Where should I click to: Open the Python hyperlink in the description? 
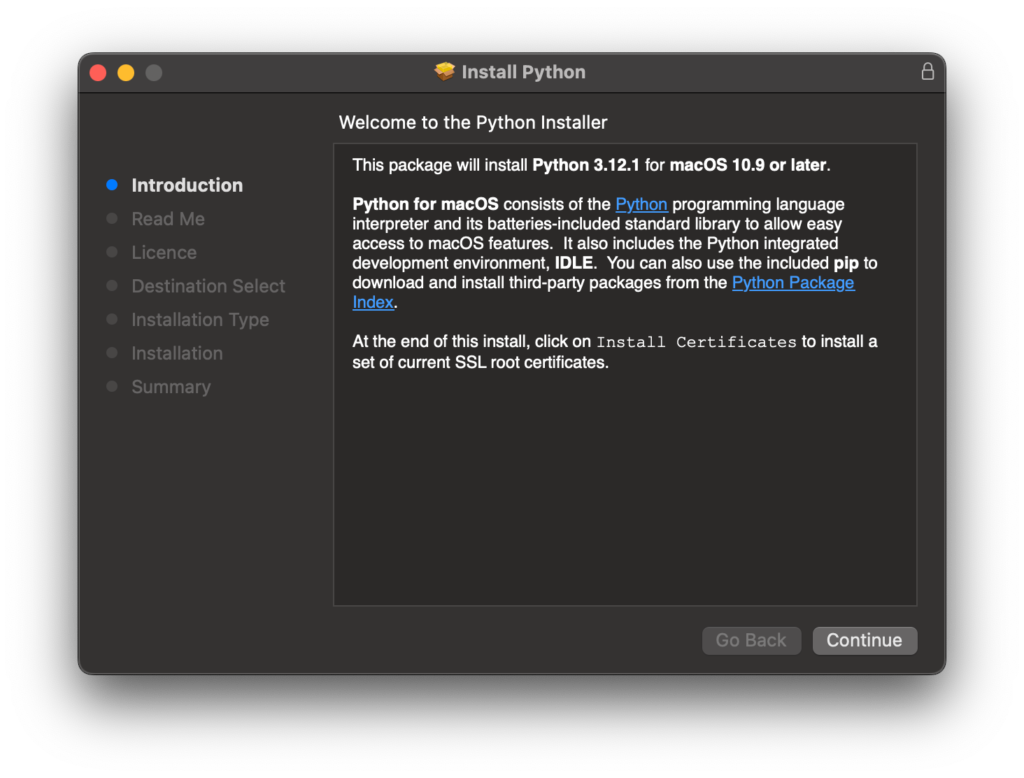641,204
